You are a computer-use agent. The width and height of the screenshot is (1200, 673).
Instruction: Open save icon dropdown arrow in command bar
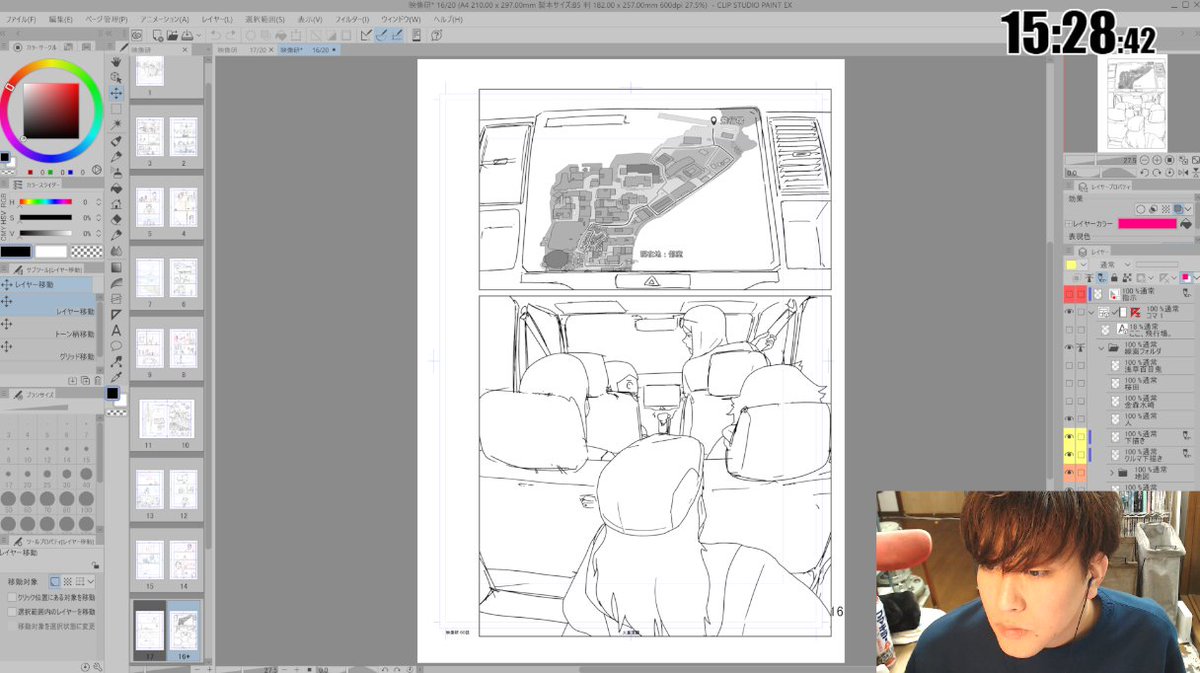200,35
